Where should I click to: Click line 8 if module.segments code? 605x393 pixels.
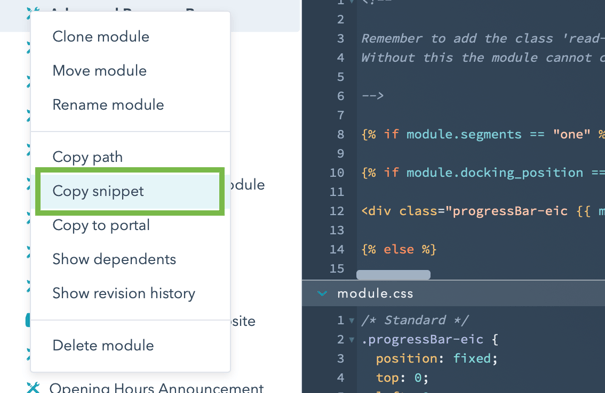click(x=482, y=134)
